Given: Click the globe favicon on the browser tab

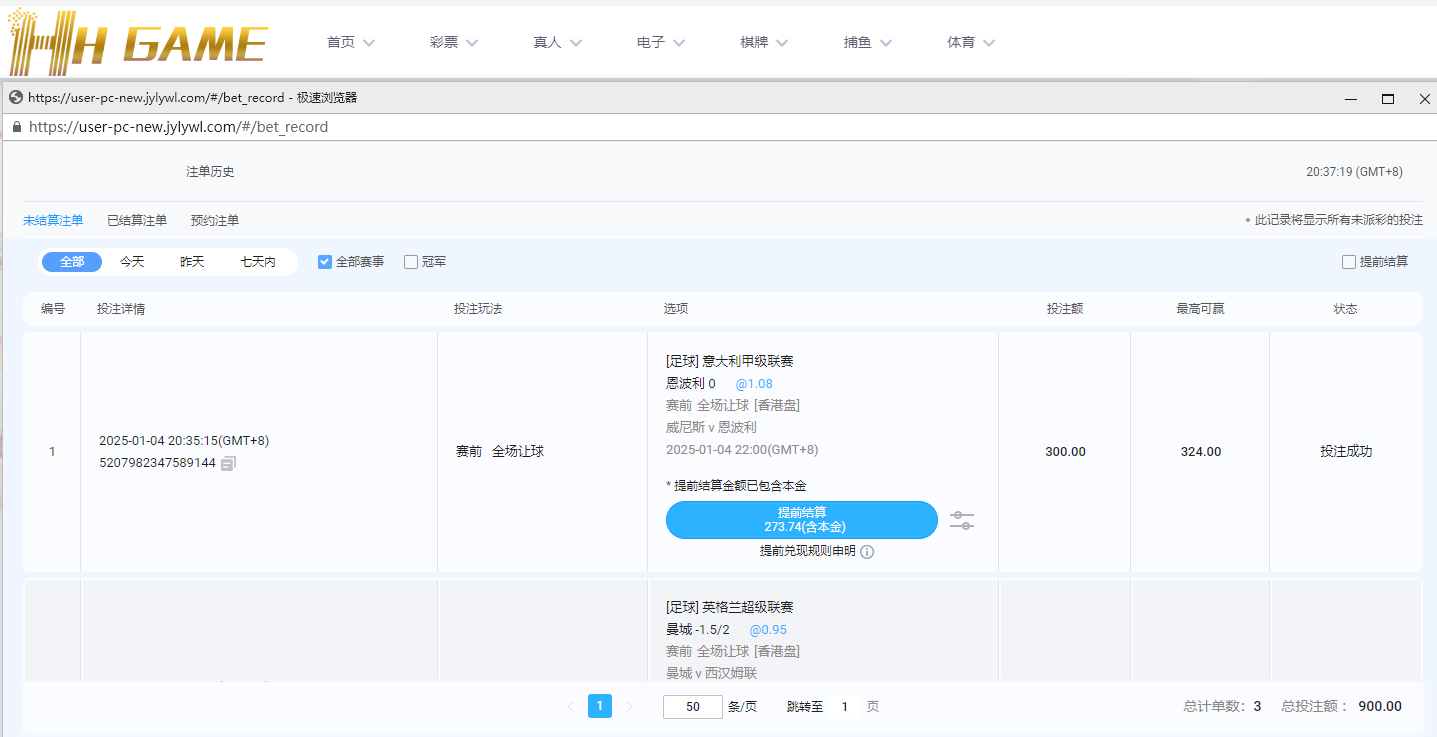Looking at the screenshot, I should [15, 98].
